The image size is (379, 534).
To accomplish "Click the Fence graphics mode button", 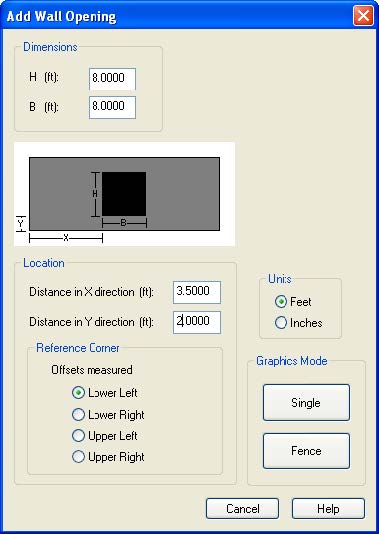I will (306, 451).
